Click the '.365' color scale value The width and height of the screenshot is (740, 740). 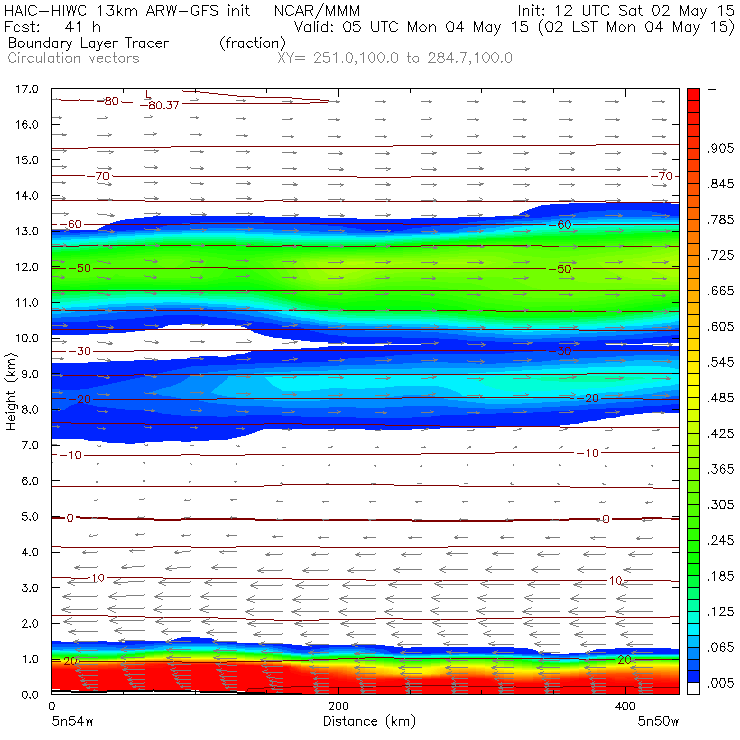[720, 469]
